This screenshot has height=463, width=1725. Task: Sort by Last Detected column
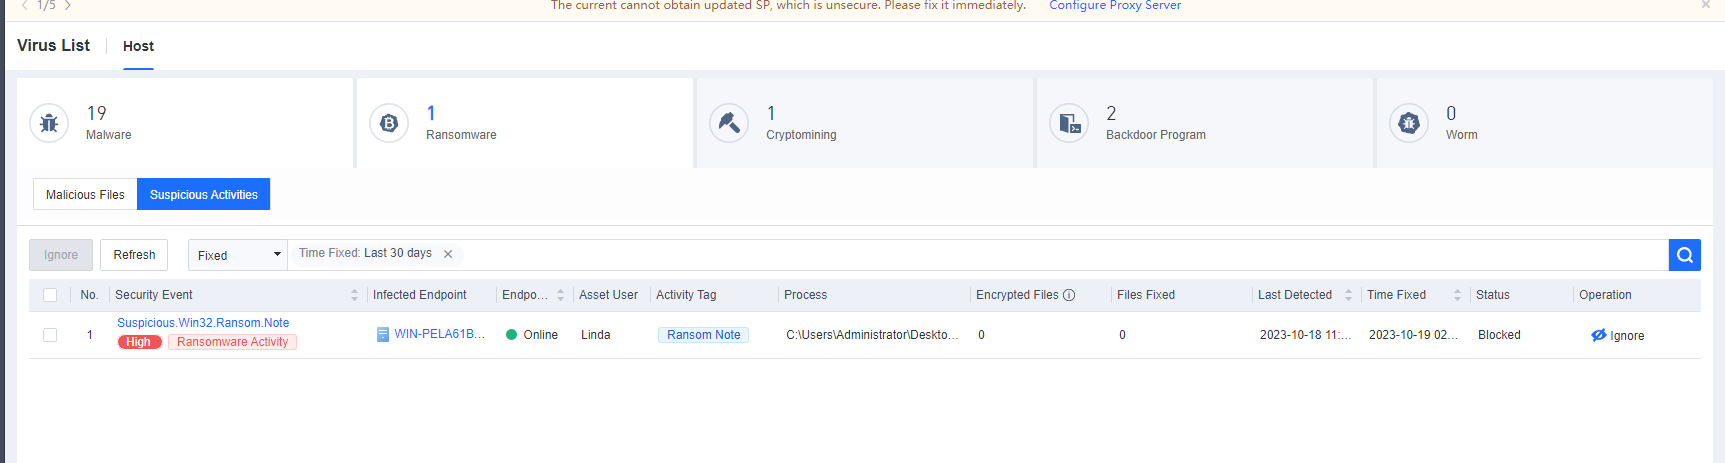click(x=1348, y=295)
